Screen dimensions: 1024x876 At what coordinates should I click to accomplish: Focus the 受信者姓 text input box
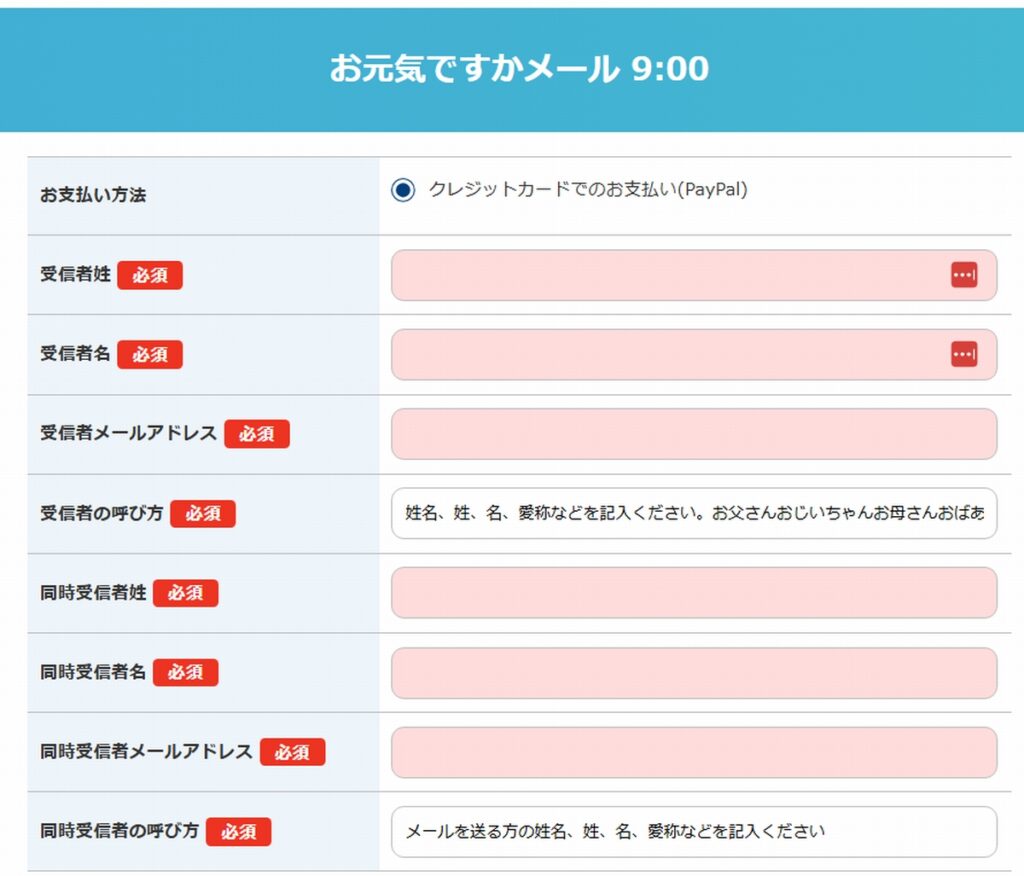pyautogui.click(x=665, y=275)
